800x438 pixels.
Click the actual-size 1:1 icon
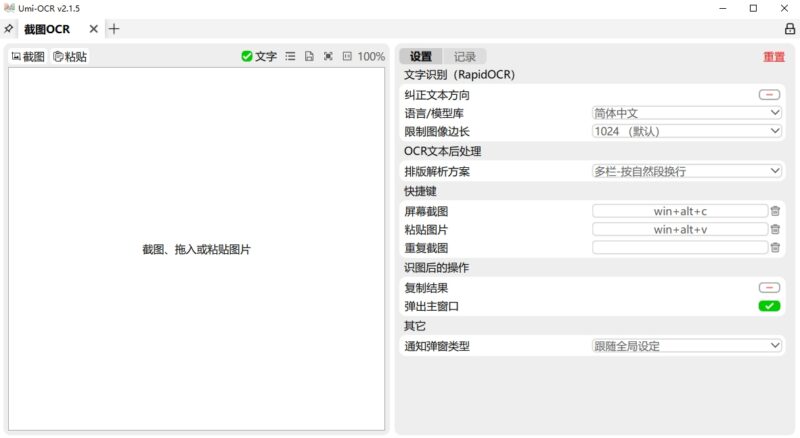347,56
